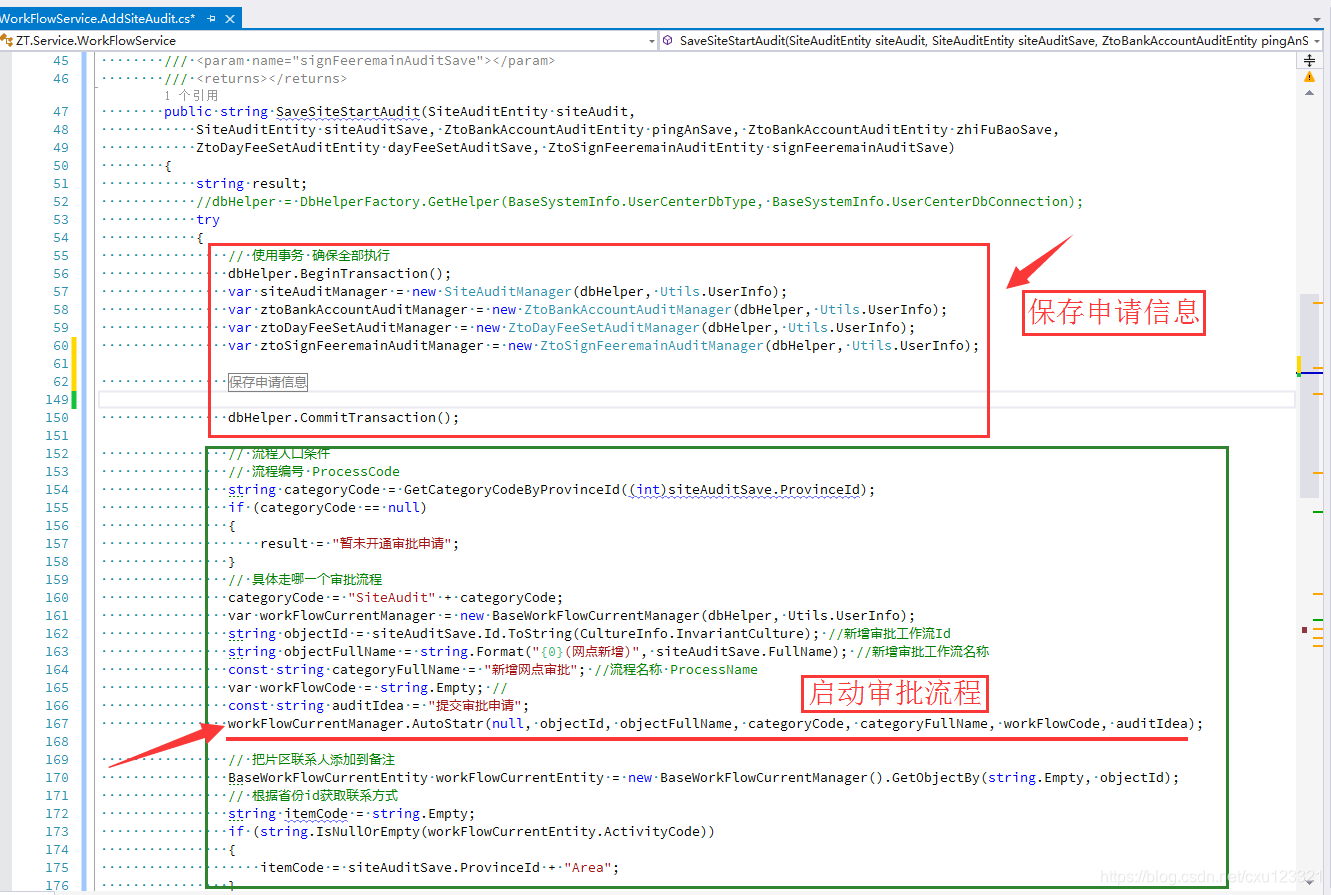This screenshot has height=895, width=1331.
Task: Click the '// 使用事务 确保全部执行' comment on line 55
Action: [309, 255]
